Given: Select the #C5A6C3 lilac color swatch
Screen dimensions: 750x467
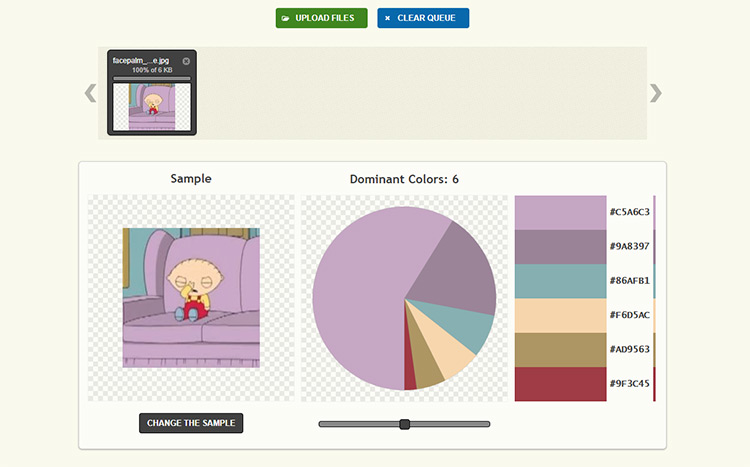Looking at the screenshot, I should (x=560, y=212).
